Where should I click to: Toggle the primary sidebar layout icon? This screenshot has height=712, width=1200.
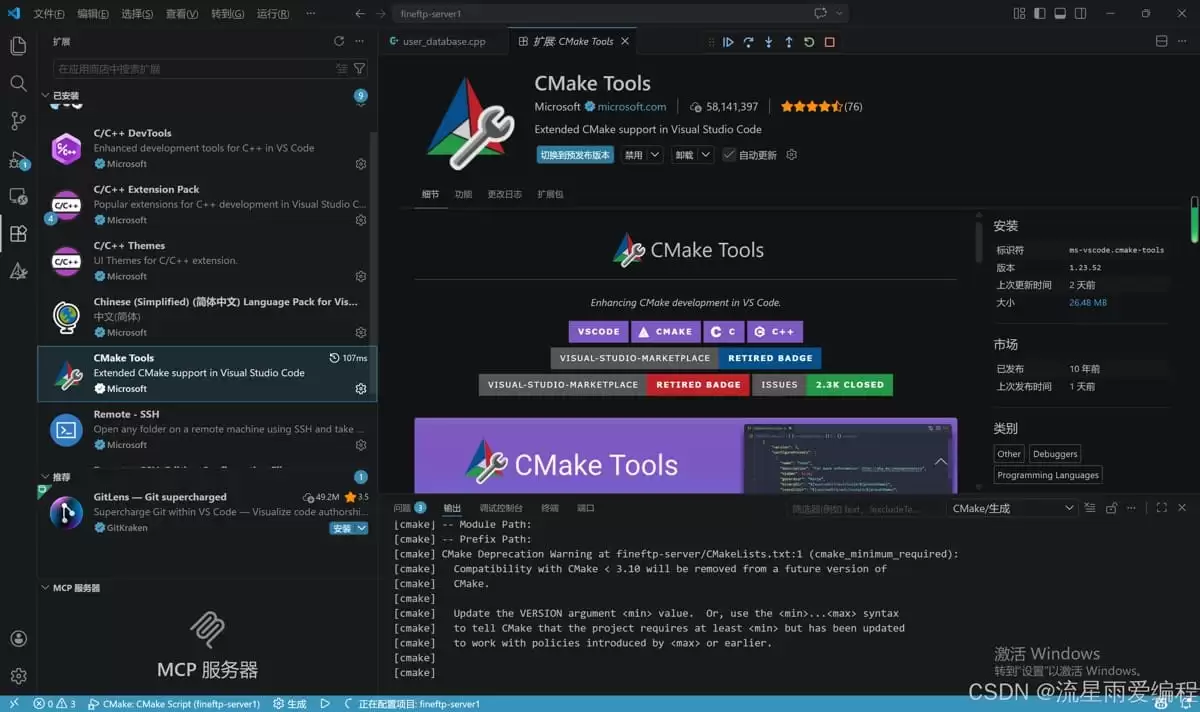[1041, 14]
